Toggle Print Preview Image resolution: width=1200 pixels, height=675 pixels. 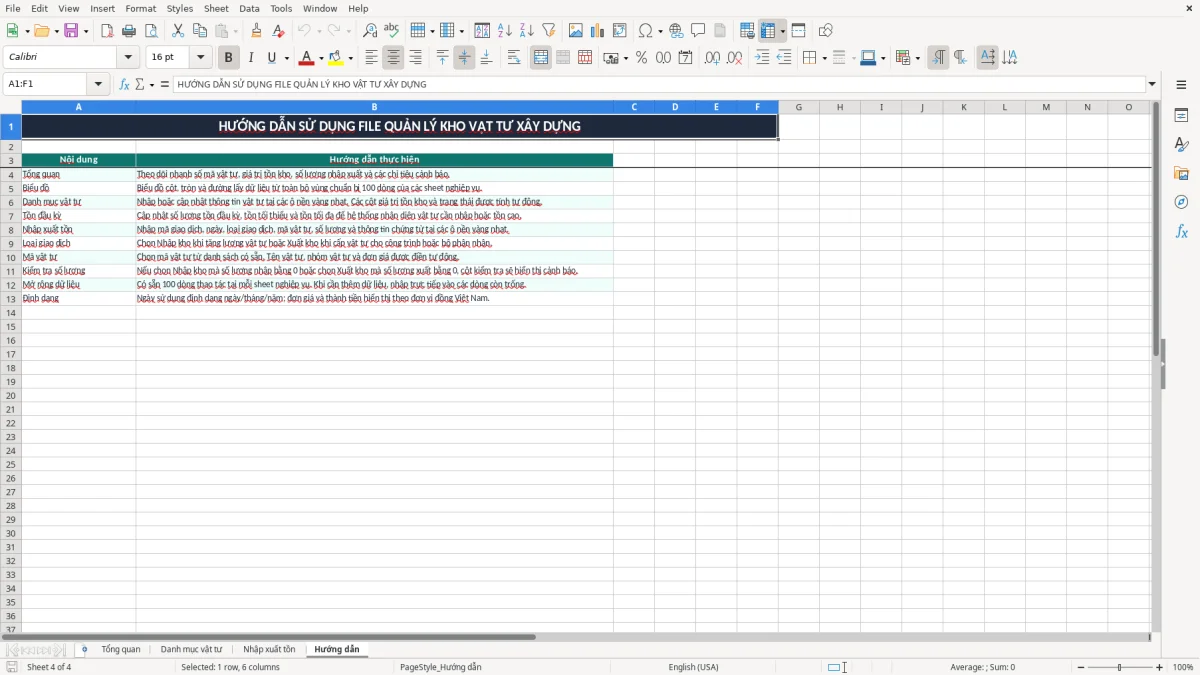(x=151, y=31)
